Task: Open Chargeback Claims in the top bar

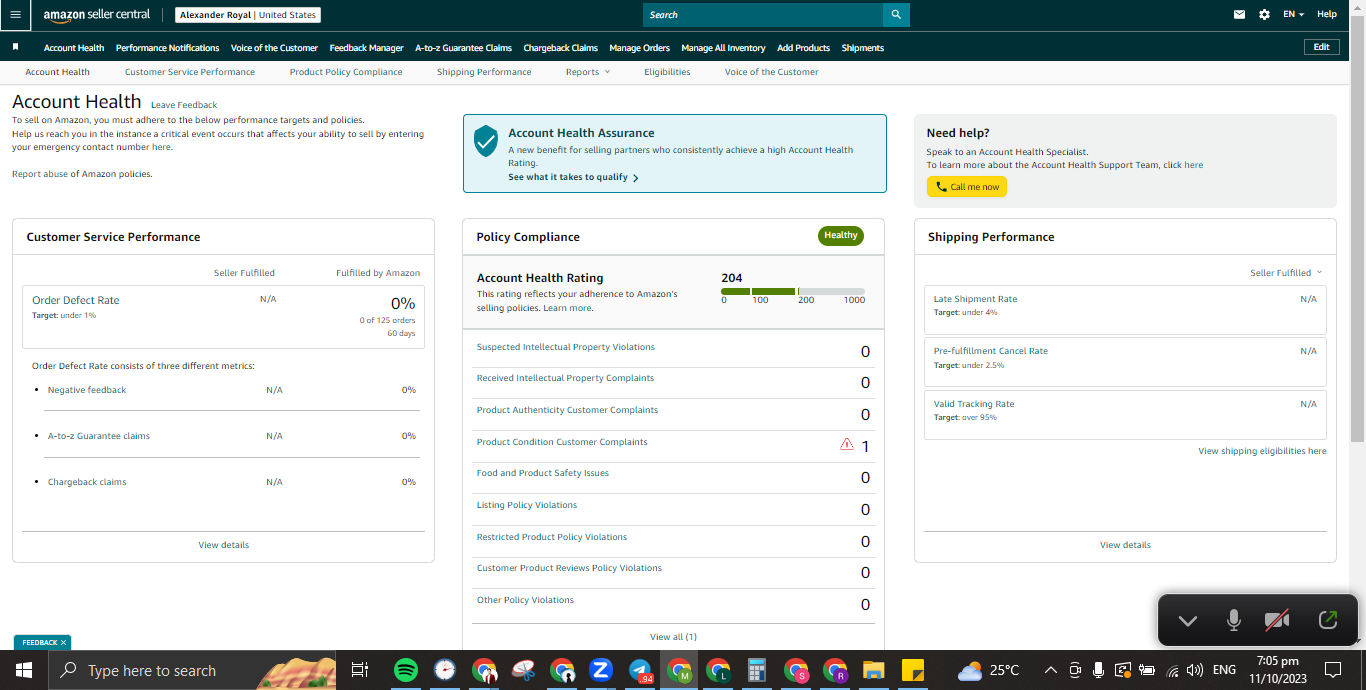Action: coord(560,48)
